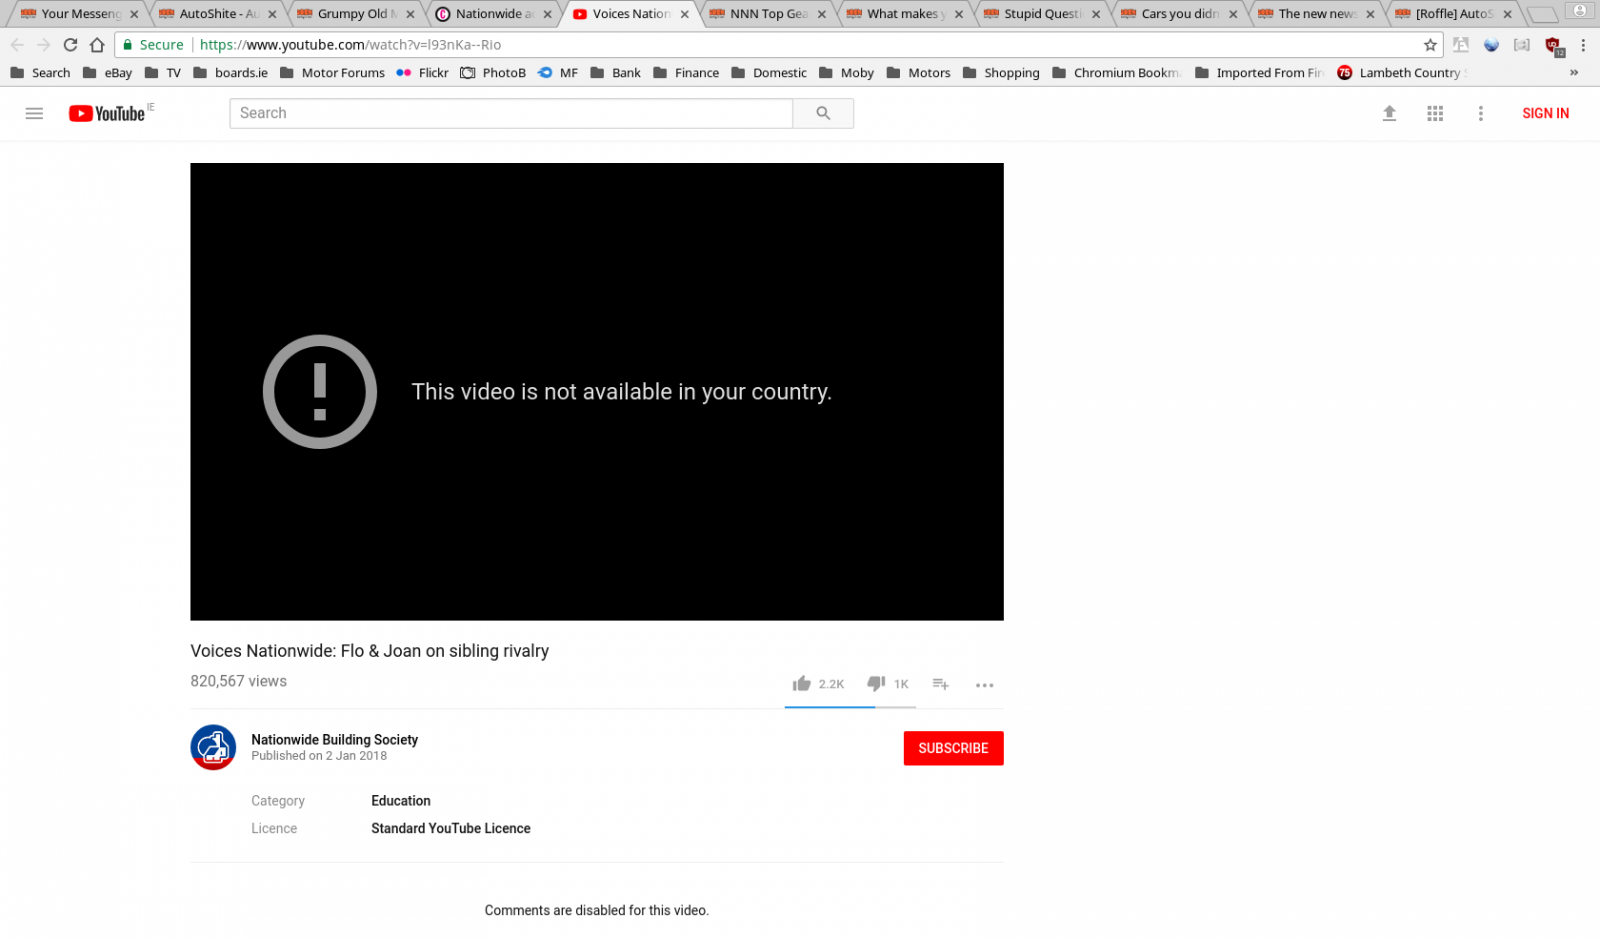
Task: Click SIGN IN on YouTube
Action: pos(1545,113)
